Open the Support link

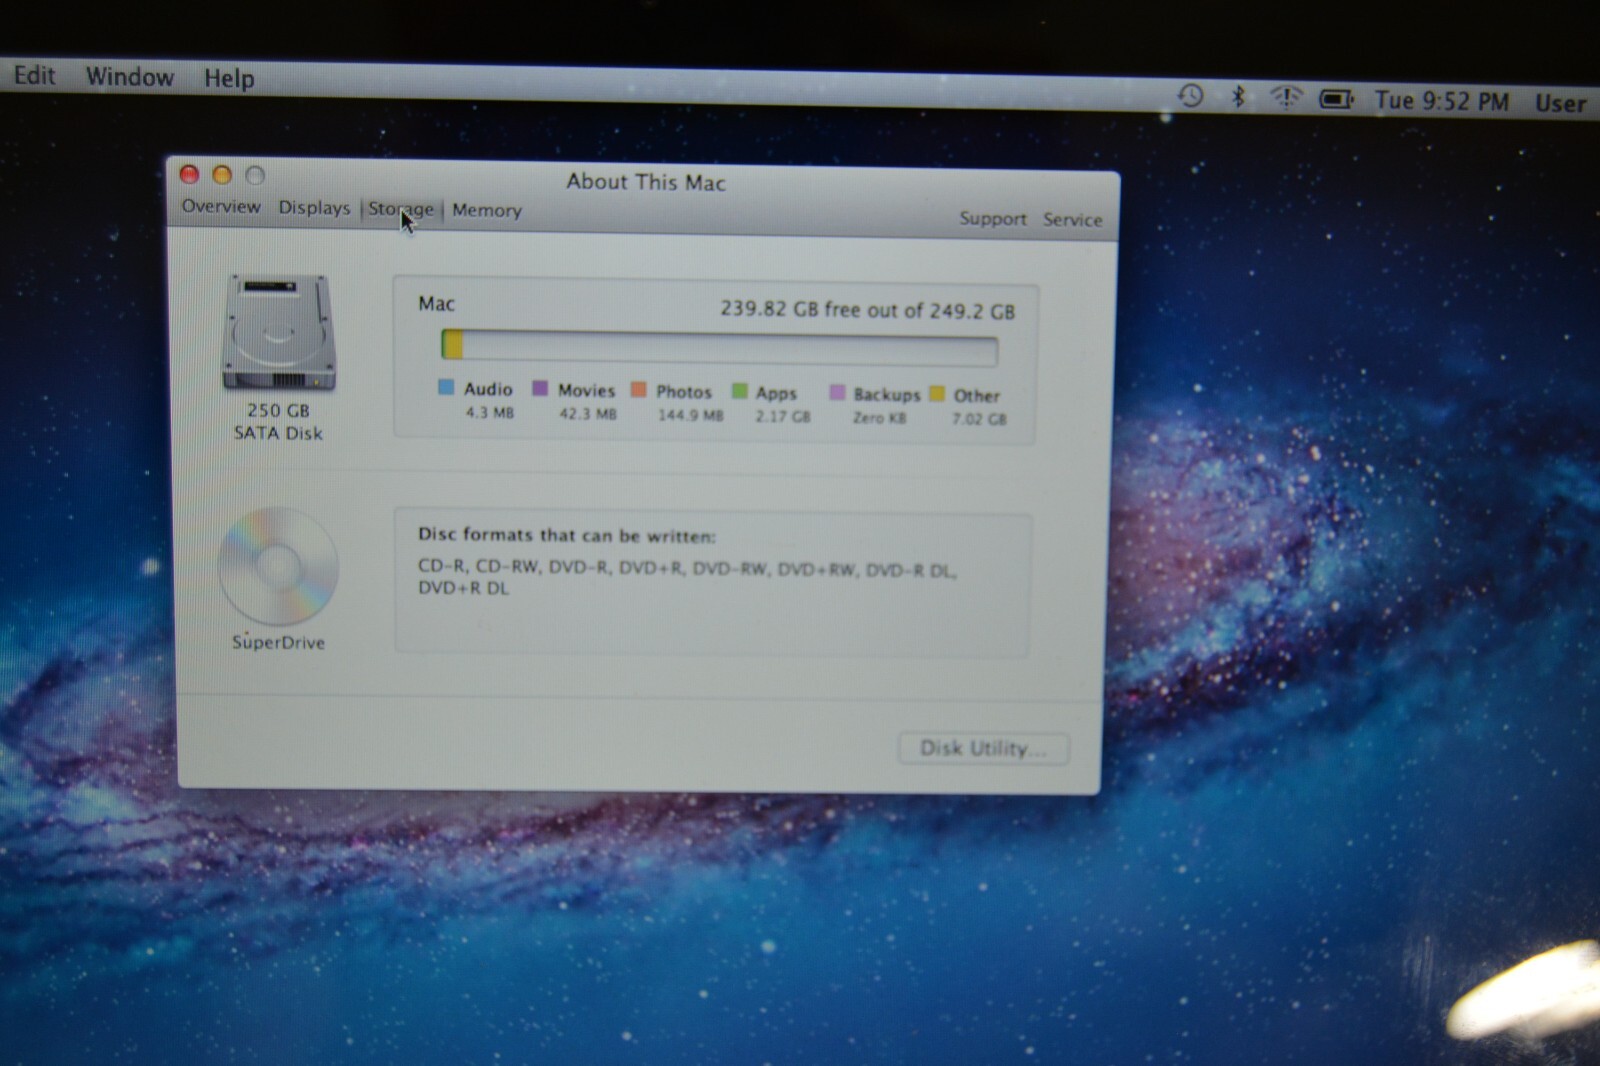tap(993, 218)
